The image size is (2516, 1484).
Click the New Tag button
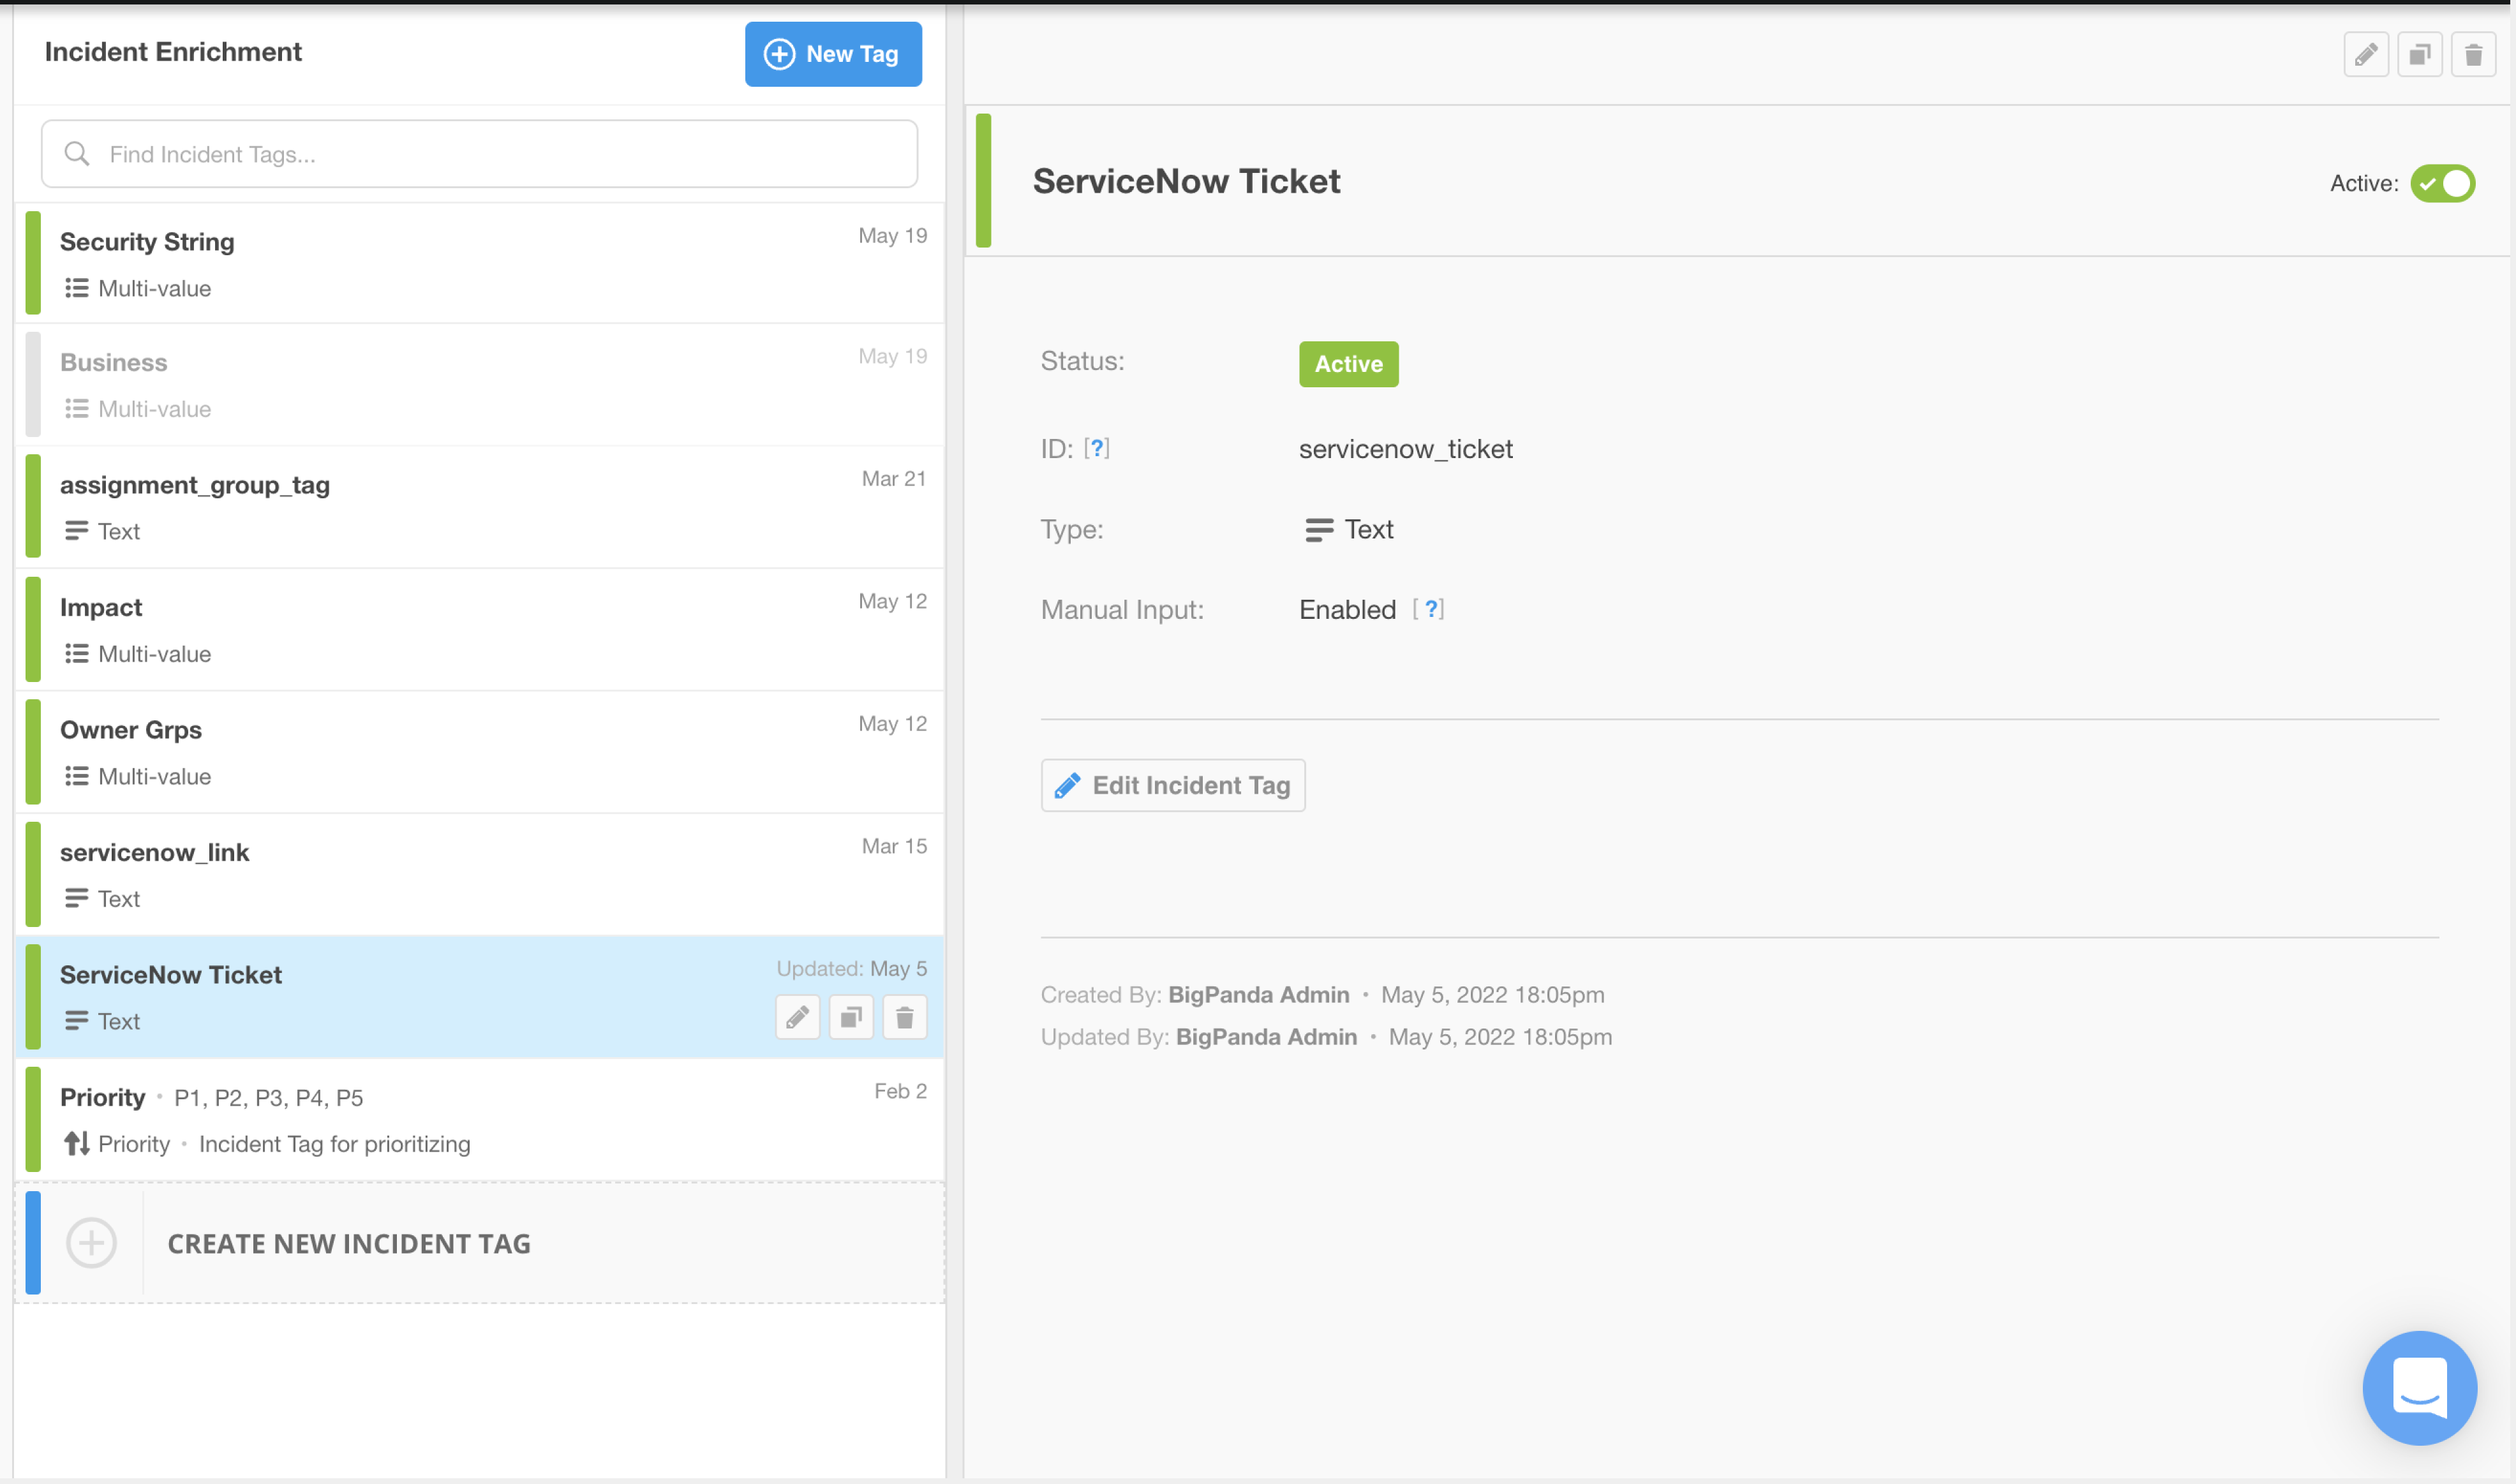(833, 54)
